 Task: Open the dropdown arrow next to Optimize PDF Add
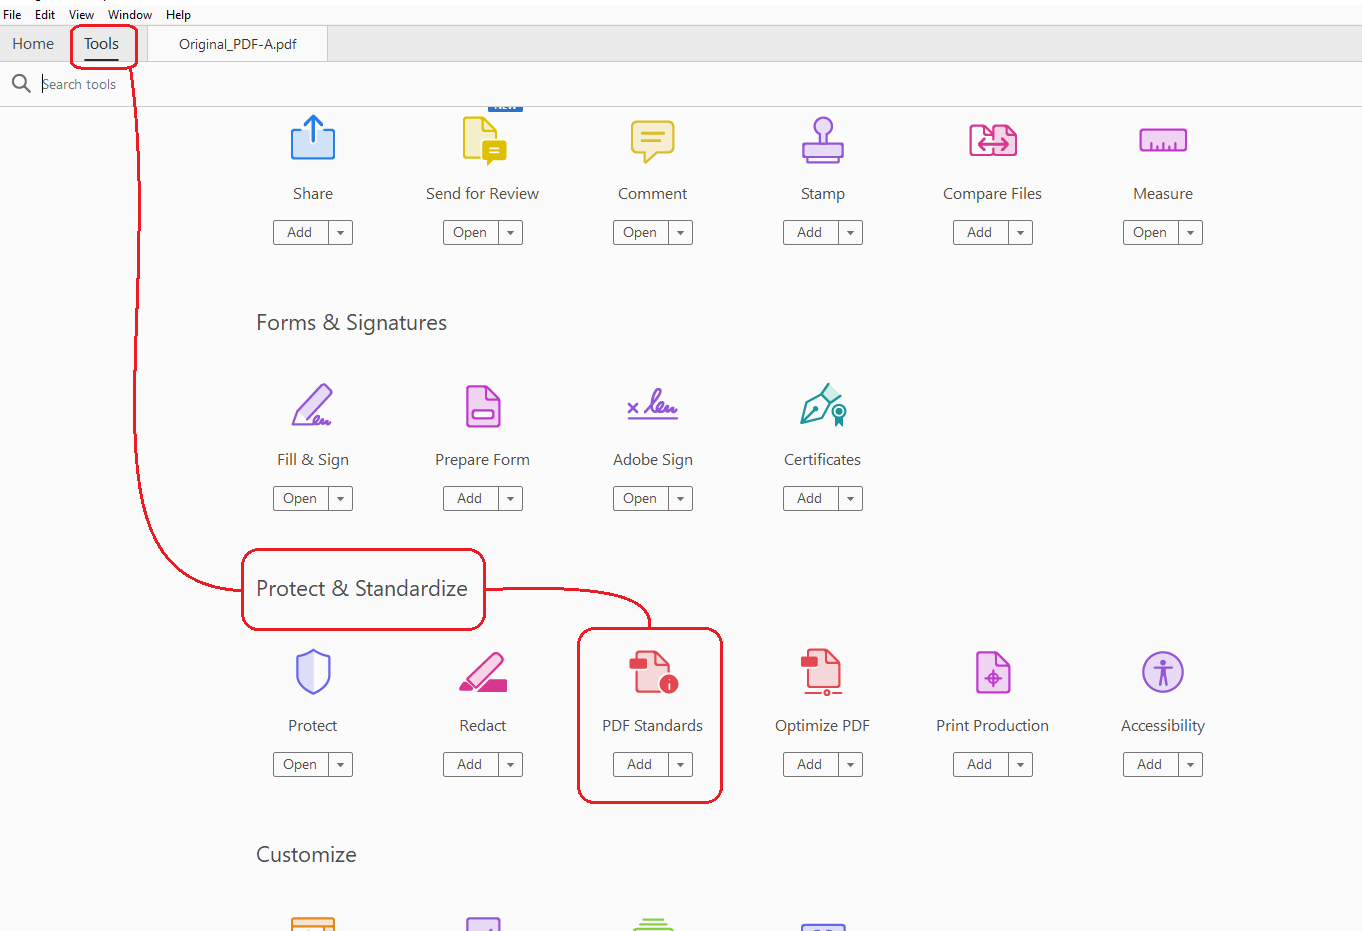point(850,764)
